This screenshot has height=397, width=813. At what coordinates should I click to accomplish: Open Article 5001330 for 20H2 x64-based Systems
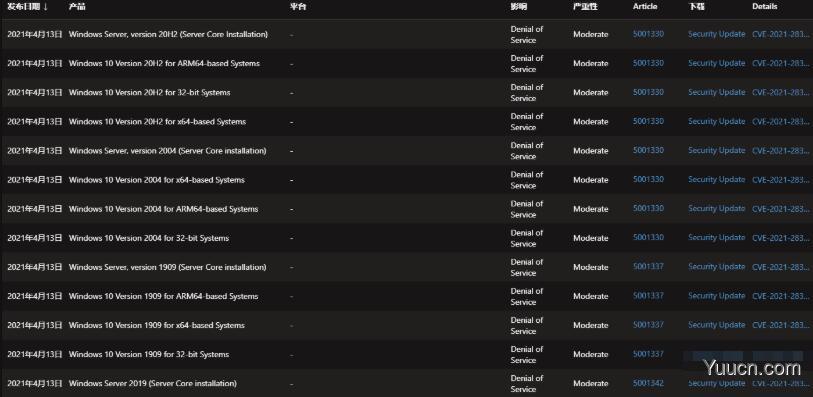(x=648, y=121)
